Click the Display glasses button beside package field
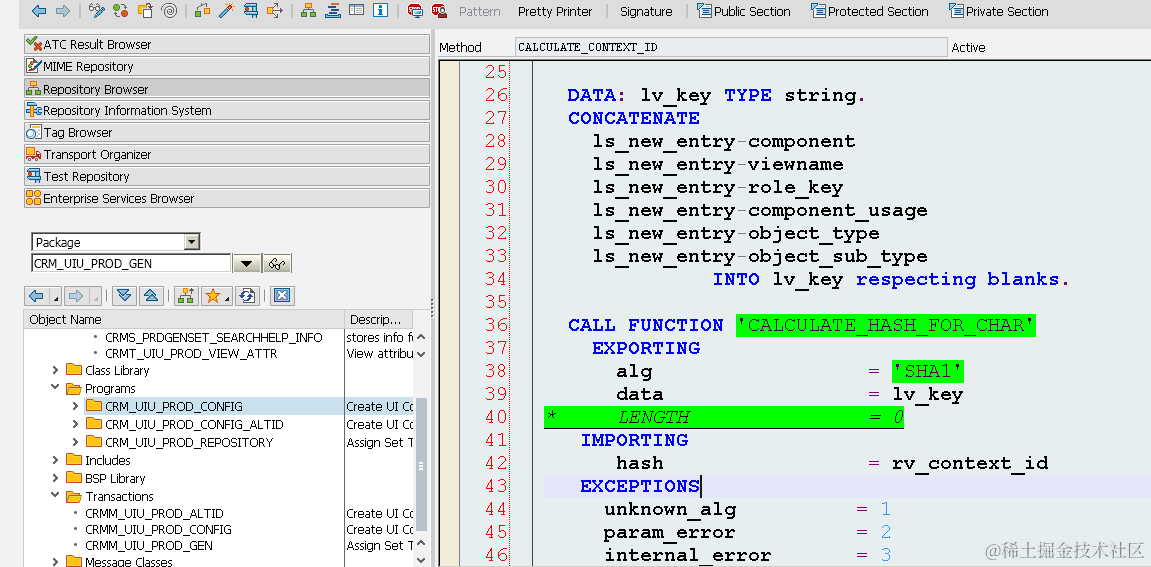Viewport: 1151px width, 567px height. click(x=277, y=264)
